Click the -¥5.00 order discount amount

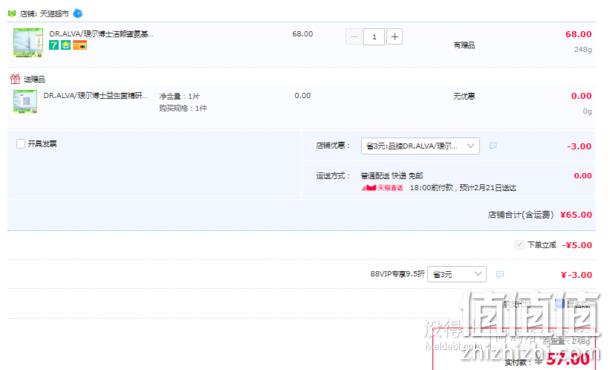point(577,245)
